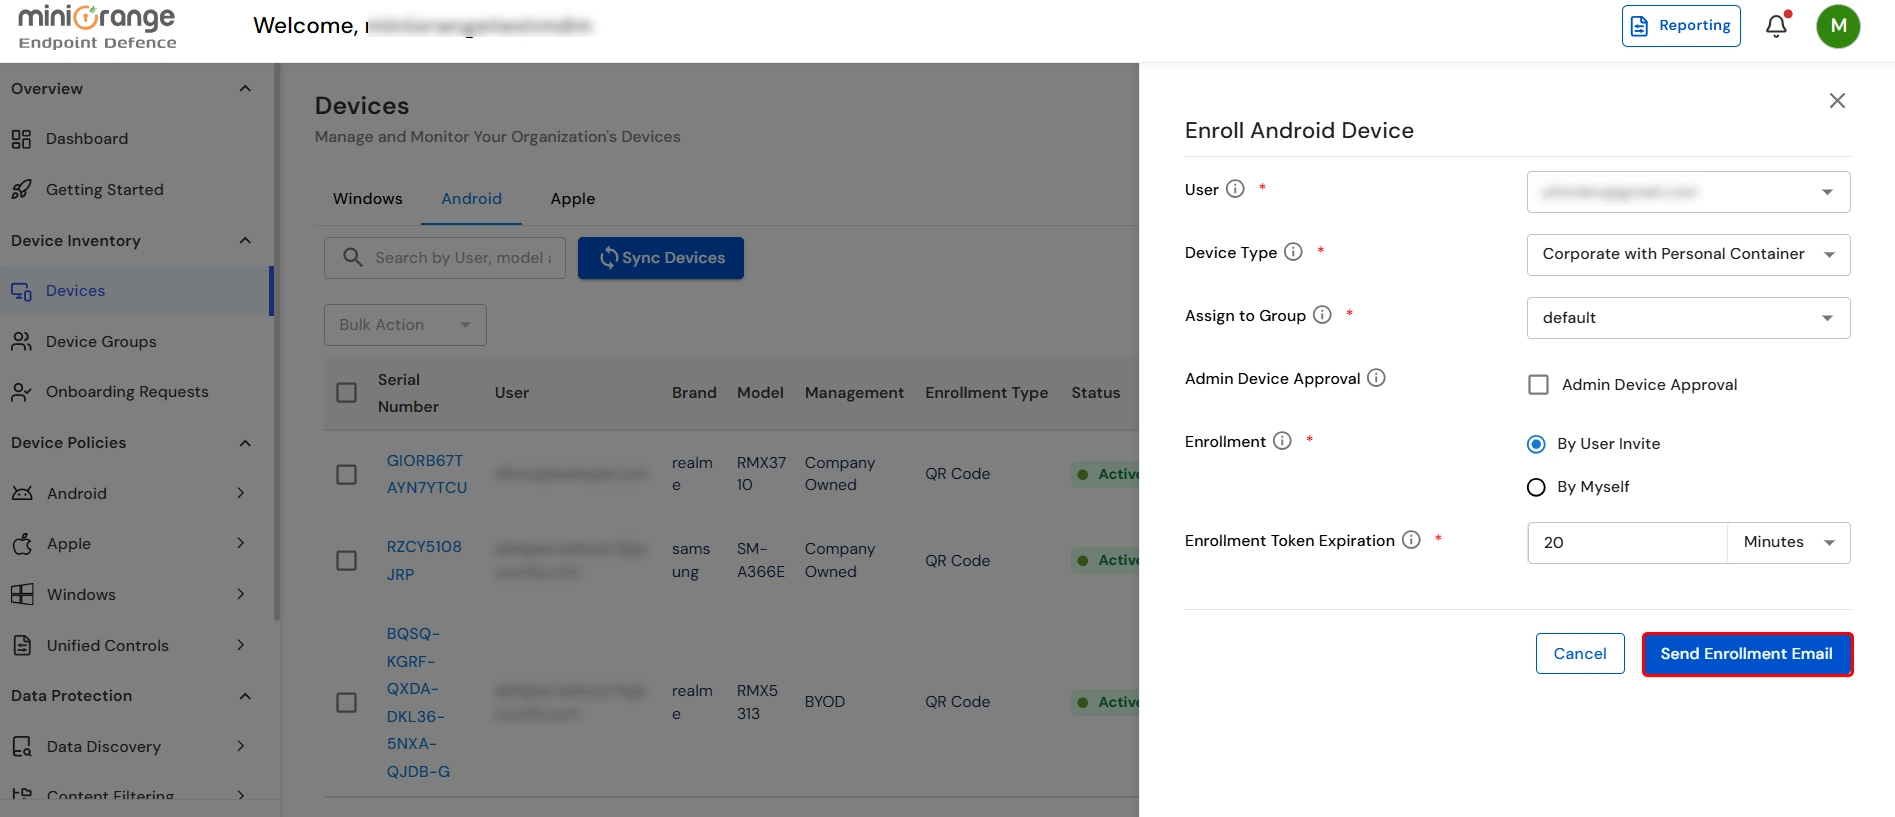Open the Bulk Action dropdown

[405, 325]
